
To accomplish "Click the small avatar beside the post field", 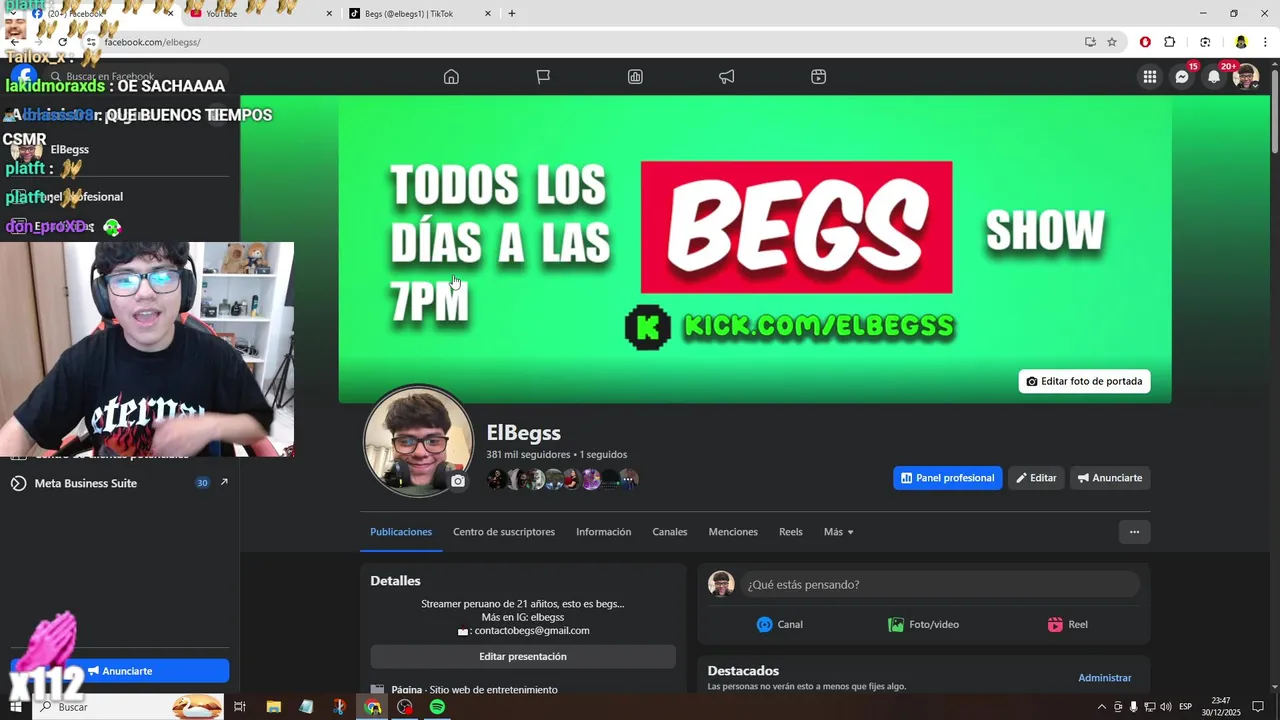I will click(721, 584).
